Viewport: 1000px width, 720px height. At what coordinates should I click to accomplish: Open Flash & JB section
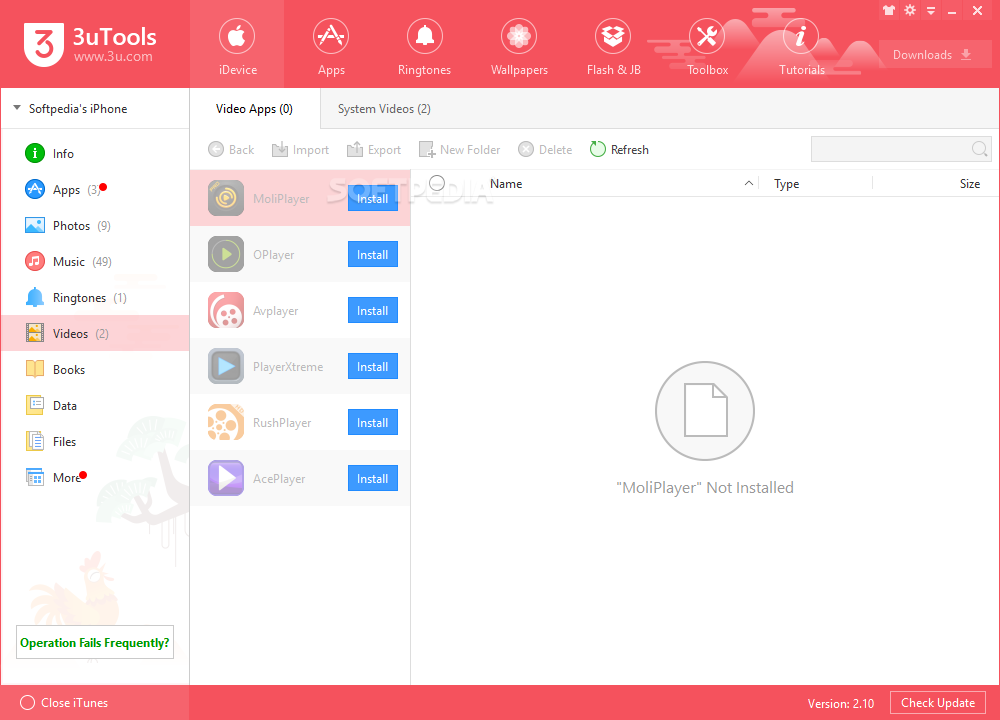(613, 45)
